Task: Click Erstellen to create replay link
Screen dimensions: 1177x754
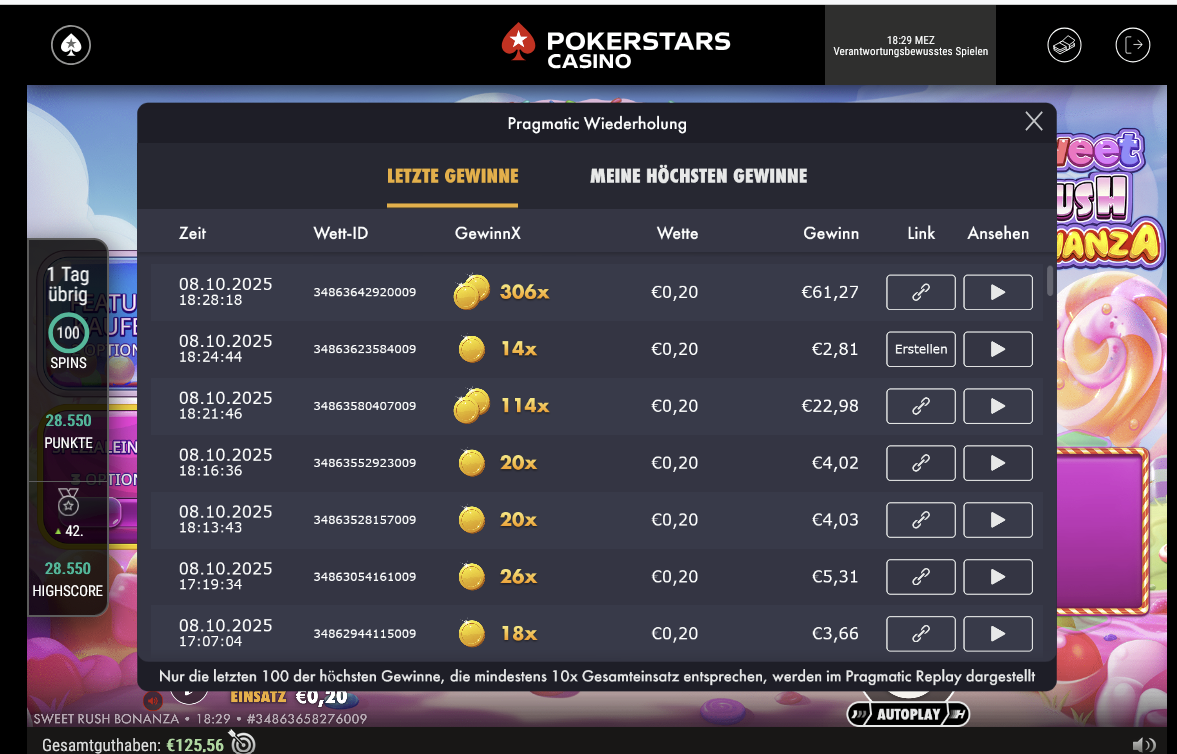Action: pos(920,349)
